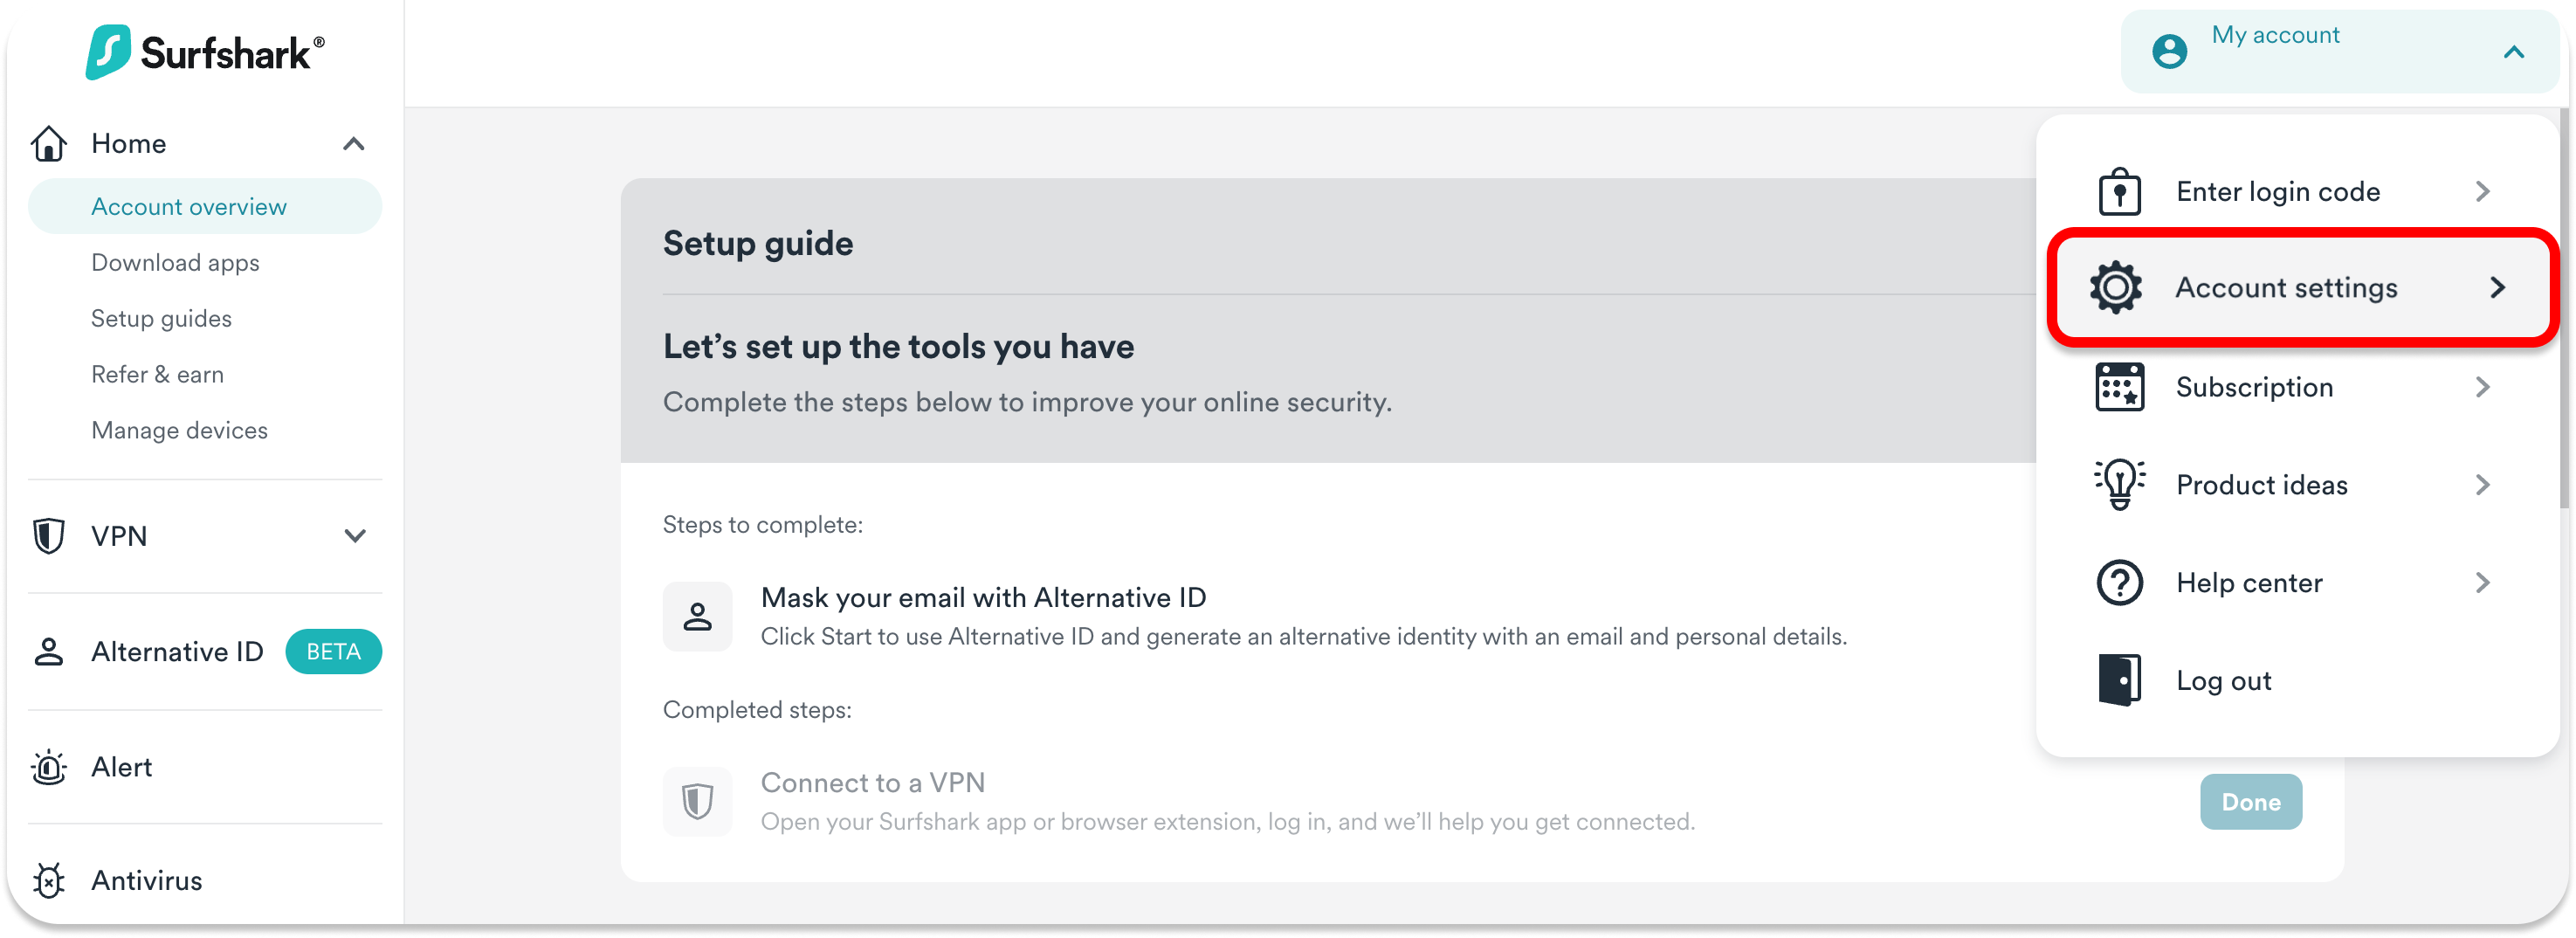Collapse the My account dropdown
2576x938 pixels.
pos(2514,52)
